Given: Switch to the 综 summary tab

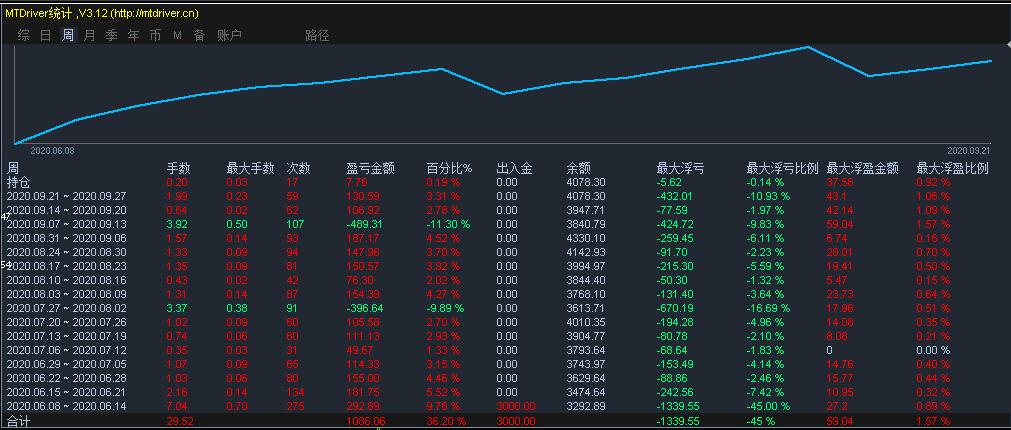Looking at the screenshot, I should pos(24,35).
